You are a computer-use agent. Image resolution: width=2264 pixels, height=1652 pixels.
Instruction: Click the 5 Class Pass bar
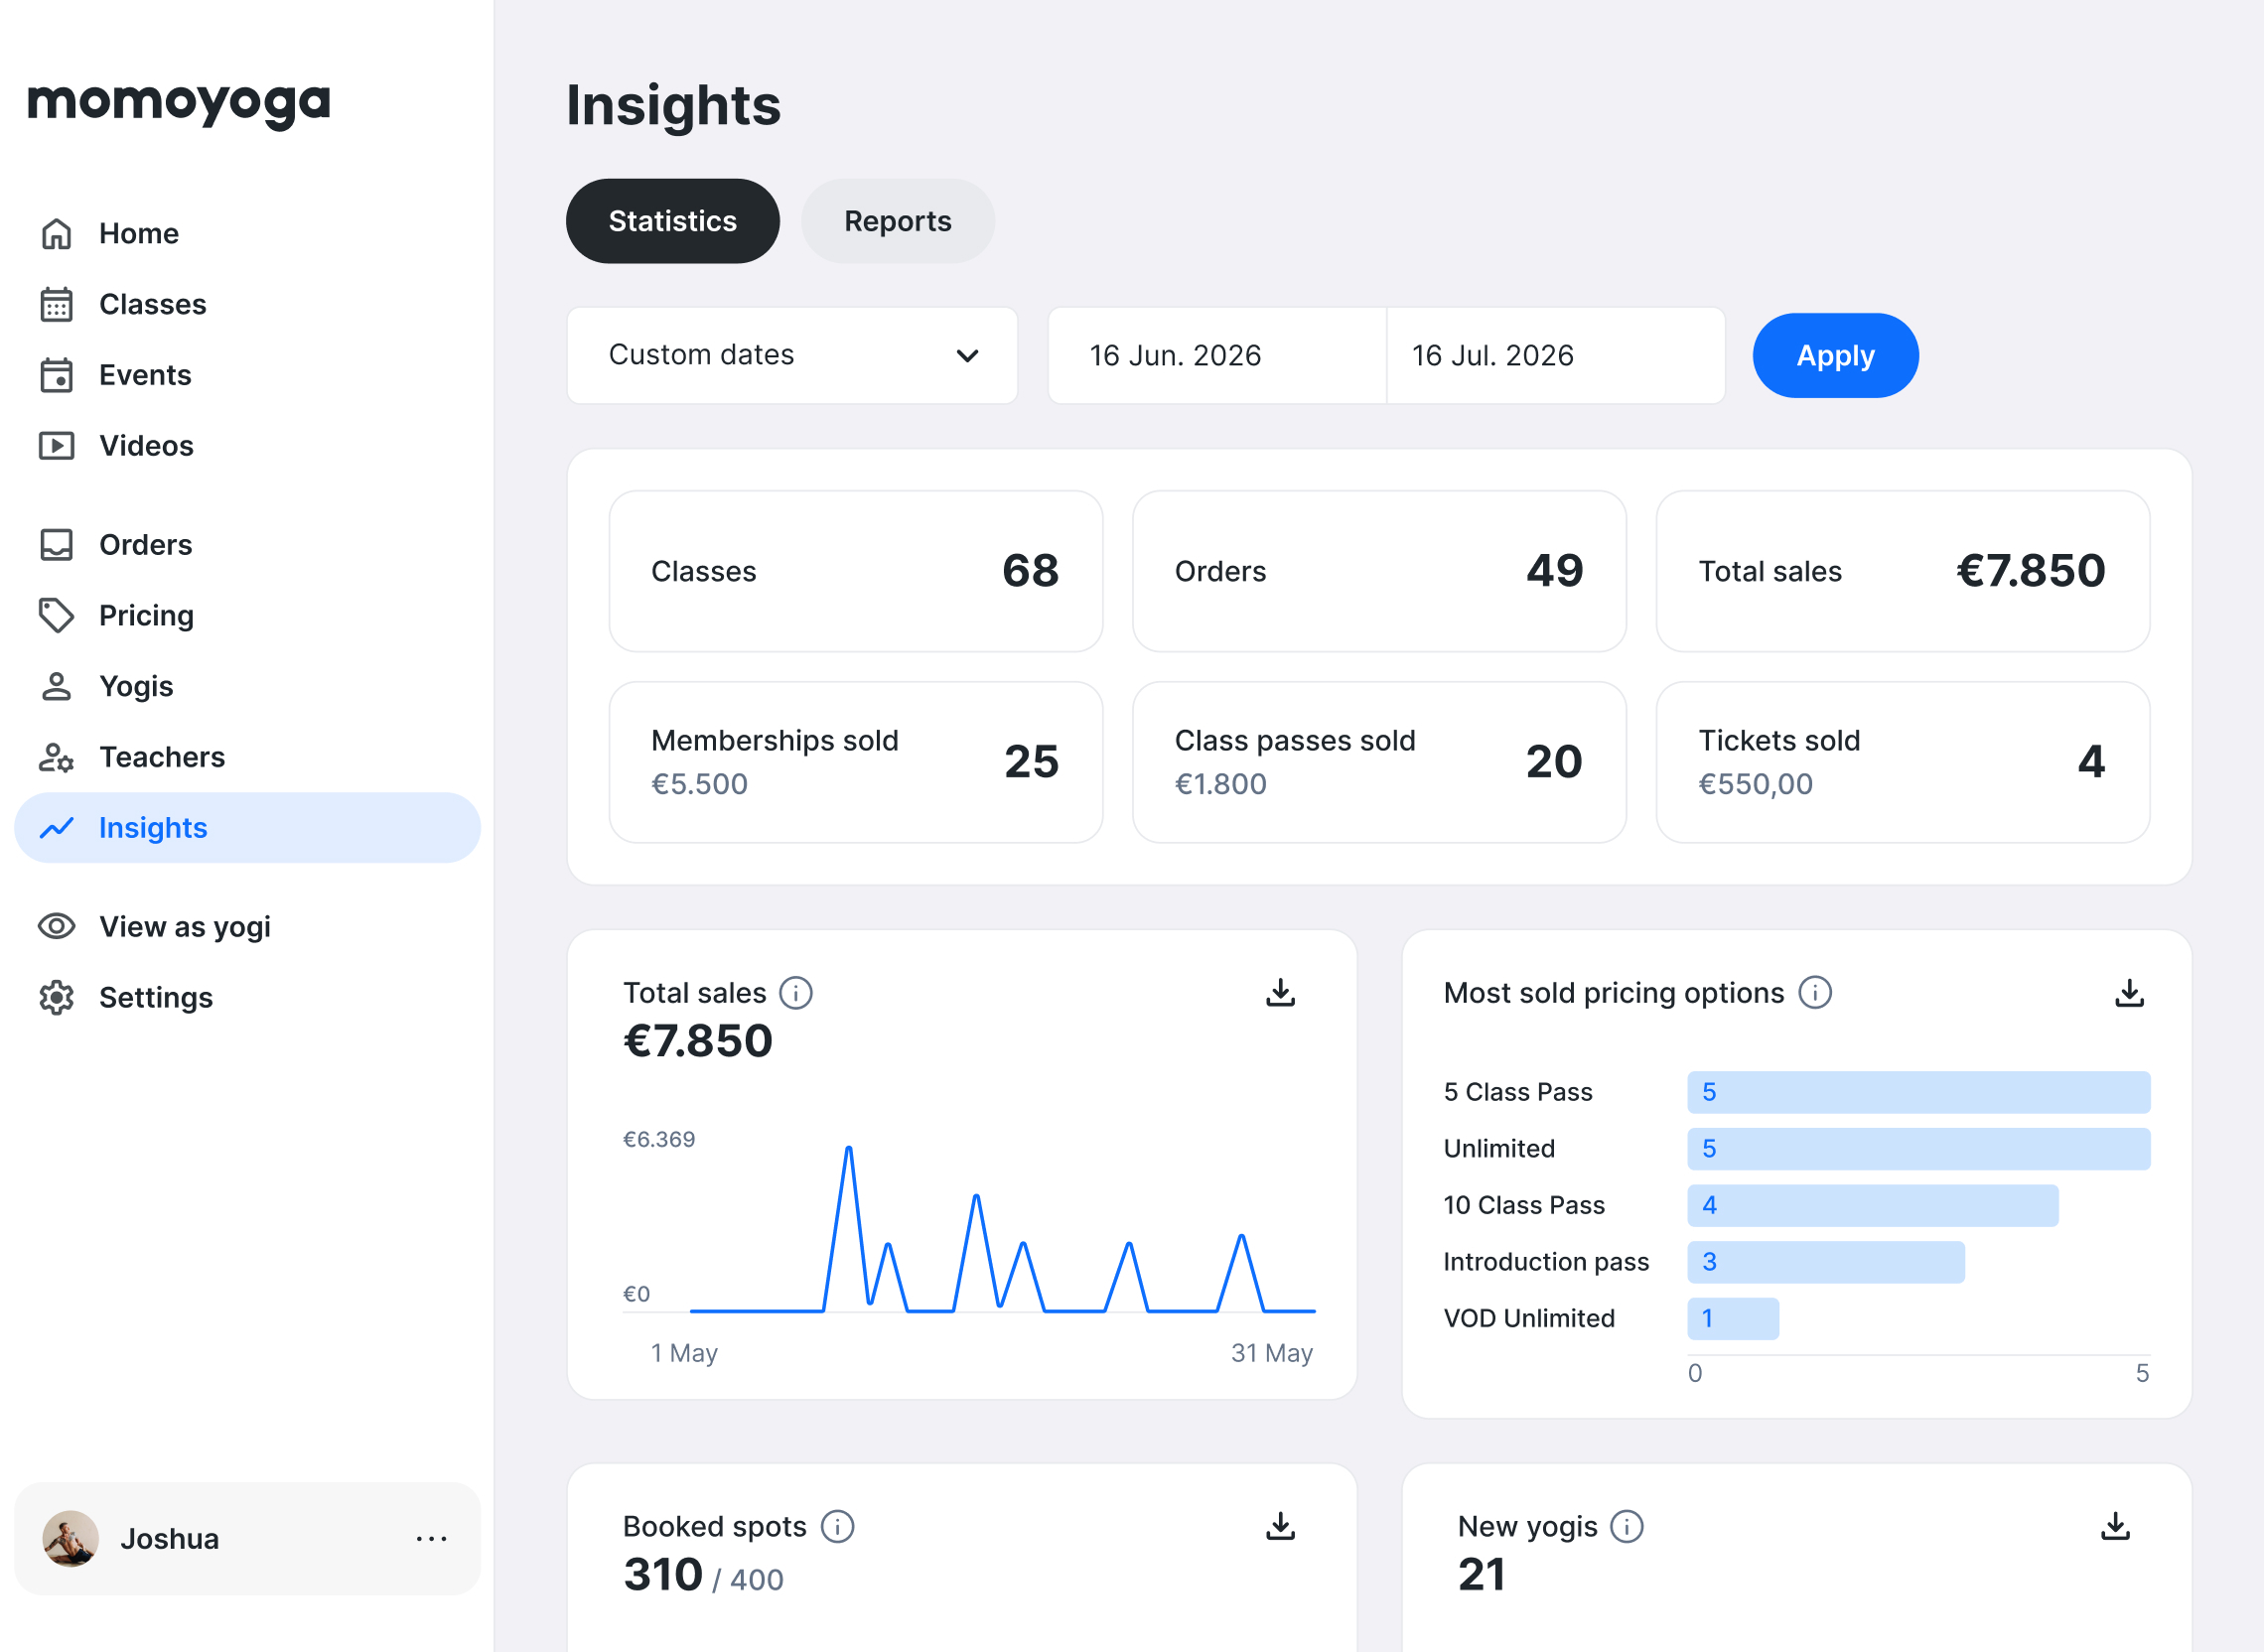point(1918,1092)
